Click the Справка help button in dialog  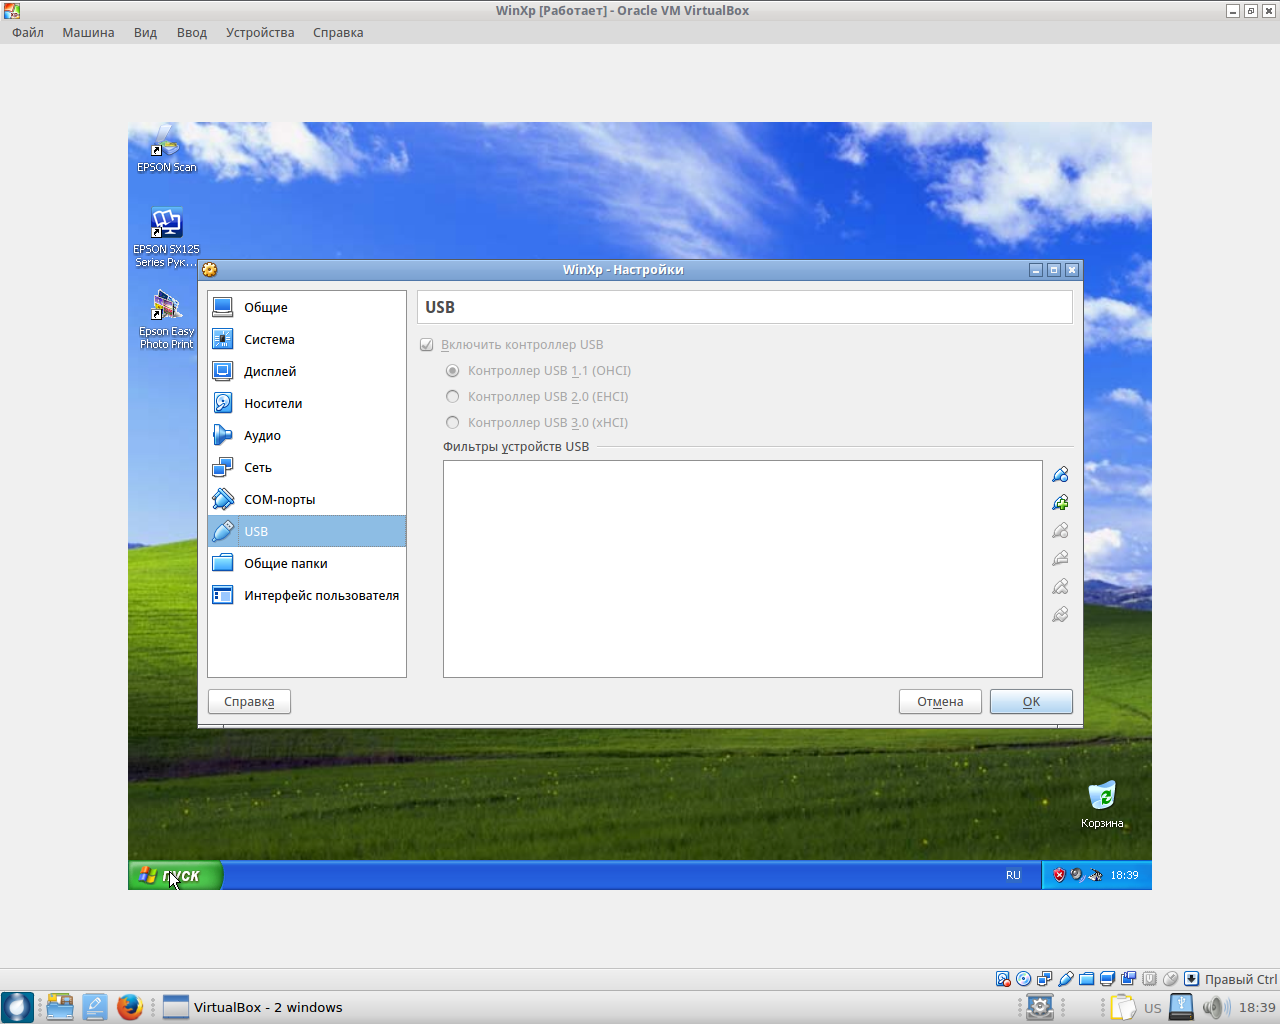click(x=249, y=702)
